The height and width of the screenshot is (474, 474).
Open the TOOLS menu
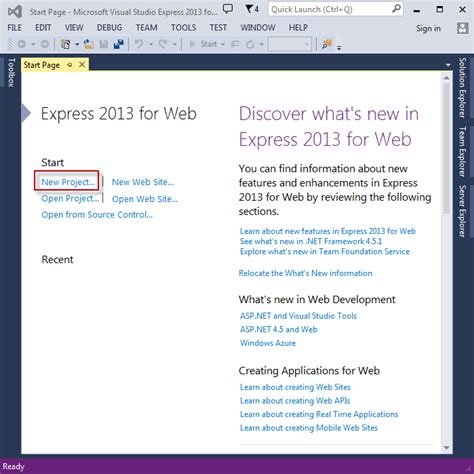click(184, 28)
